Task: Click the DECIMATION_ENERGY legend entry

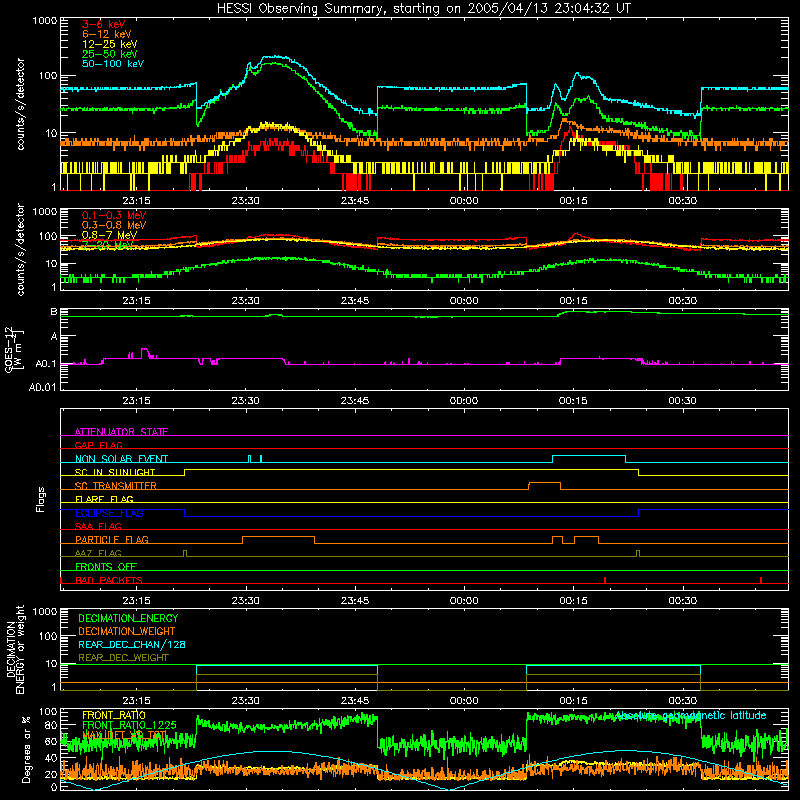Action: click(128, 618)
